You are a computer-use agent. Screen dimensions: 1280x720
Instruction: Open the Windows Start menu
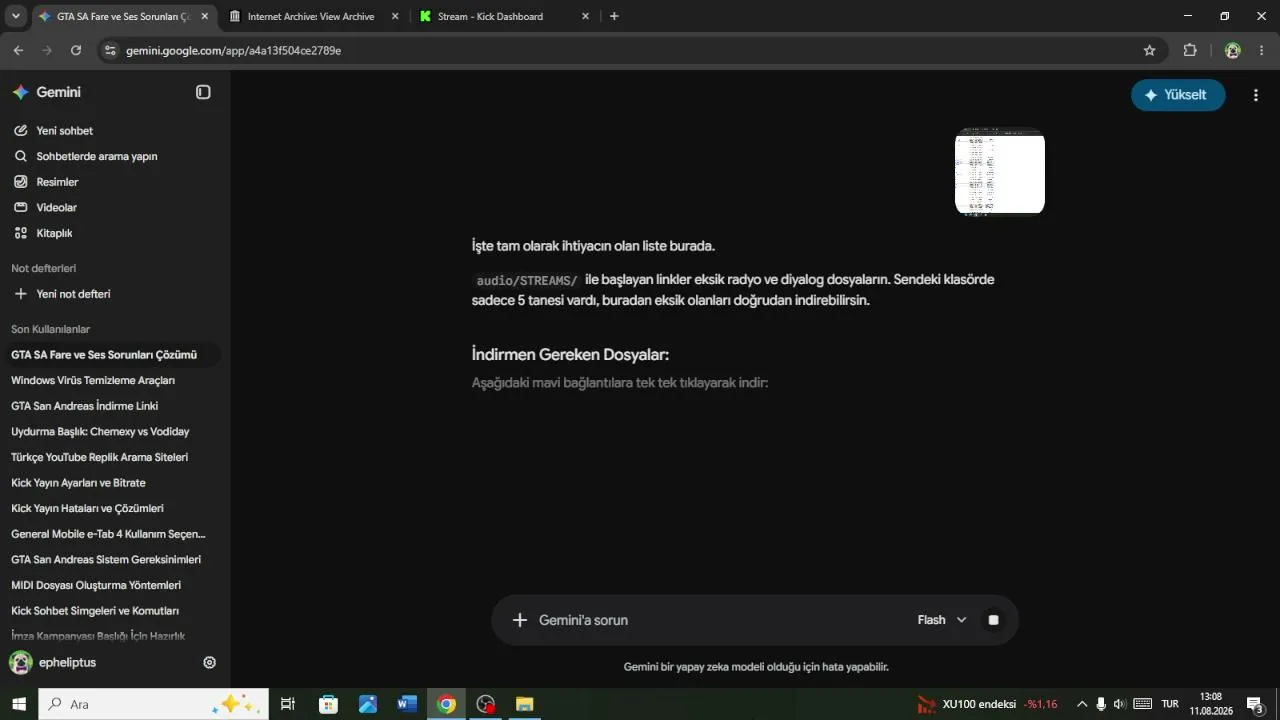tap(19, 704)
